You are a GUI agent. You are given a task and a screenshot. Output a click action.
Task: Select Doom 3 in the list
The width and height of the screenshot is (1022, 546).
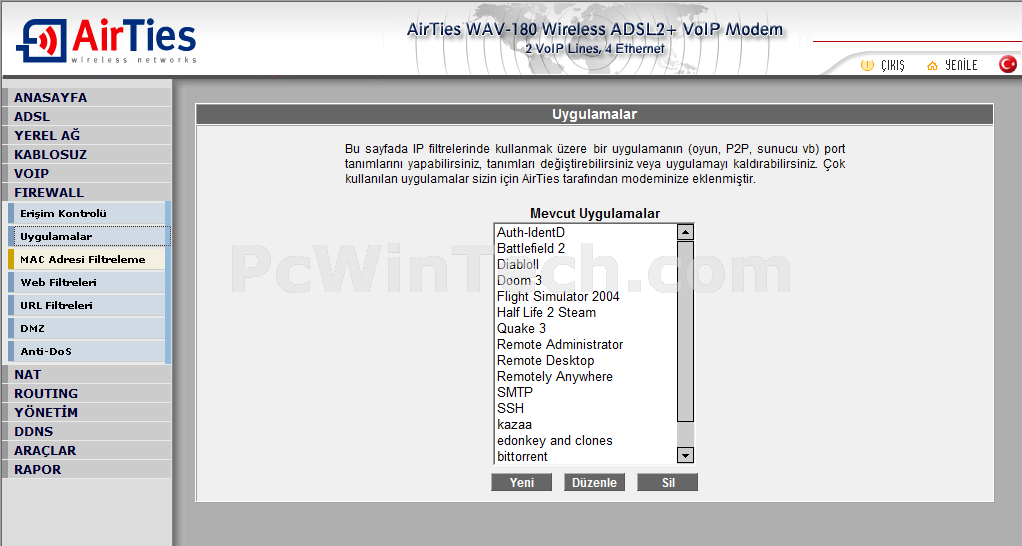tap(585, 280)
